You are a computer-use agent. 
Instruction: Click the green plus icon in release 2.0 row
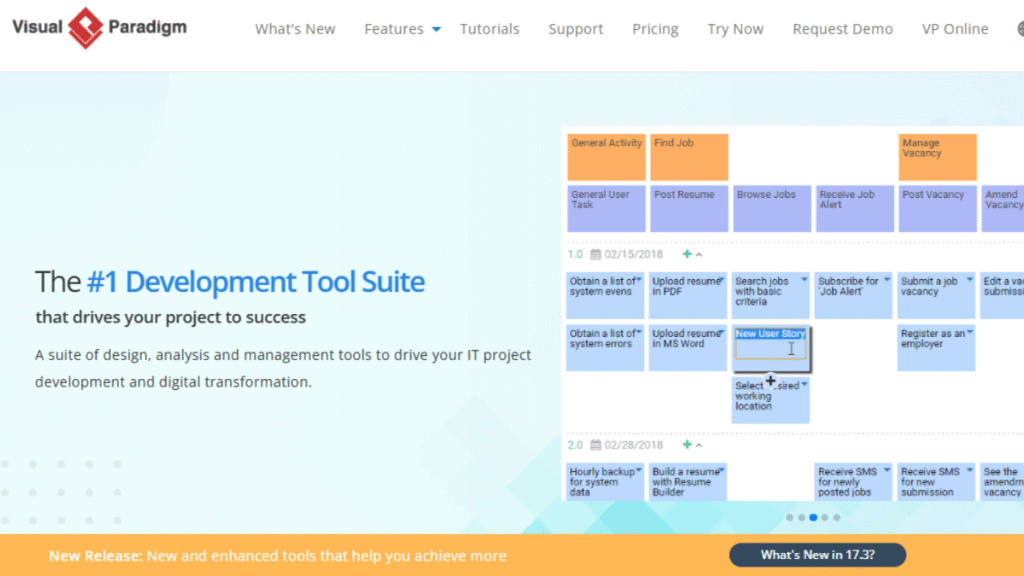686,445
